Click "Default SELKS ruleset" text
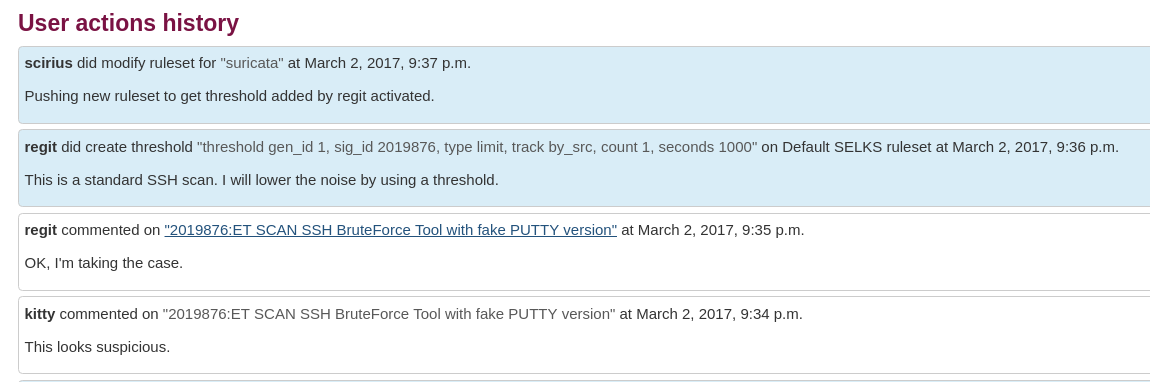1150x382 pixels. coord(857,147)
